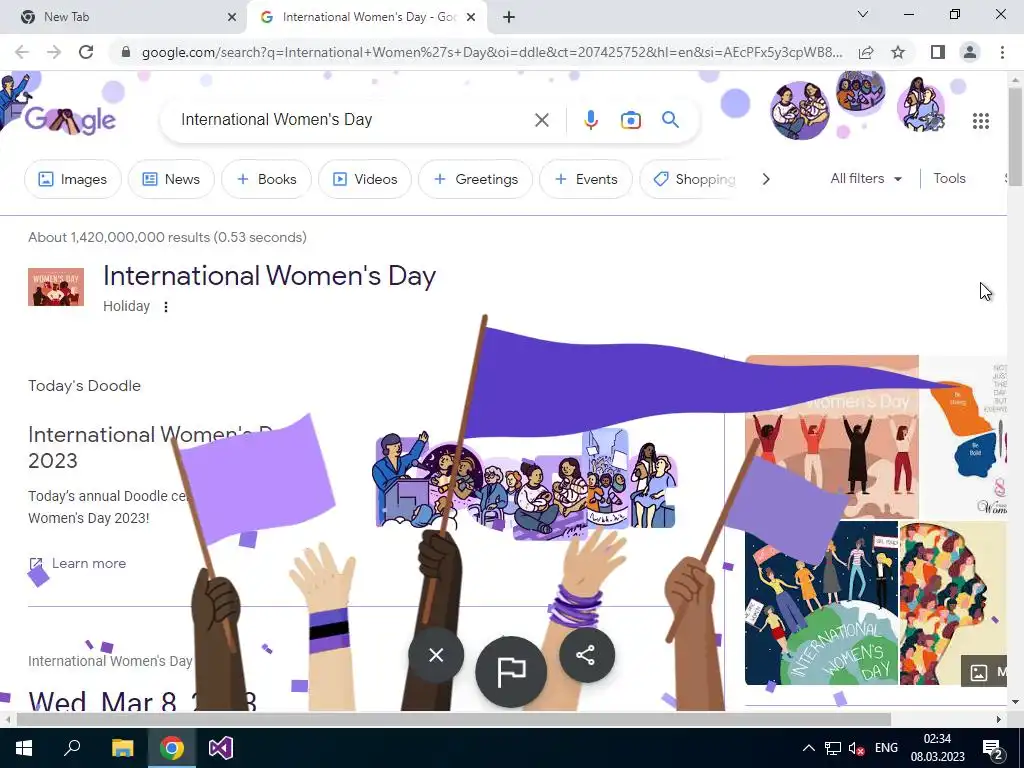
Task: Close the flag celebration overlay
Action: pyautogui.click(x=436, y=655)
